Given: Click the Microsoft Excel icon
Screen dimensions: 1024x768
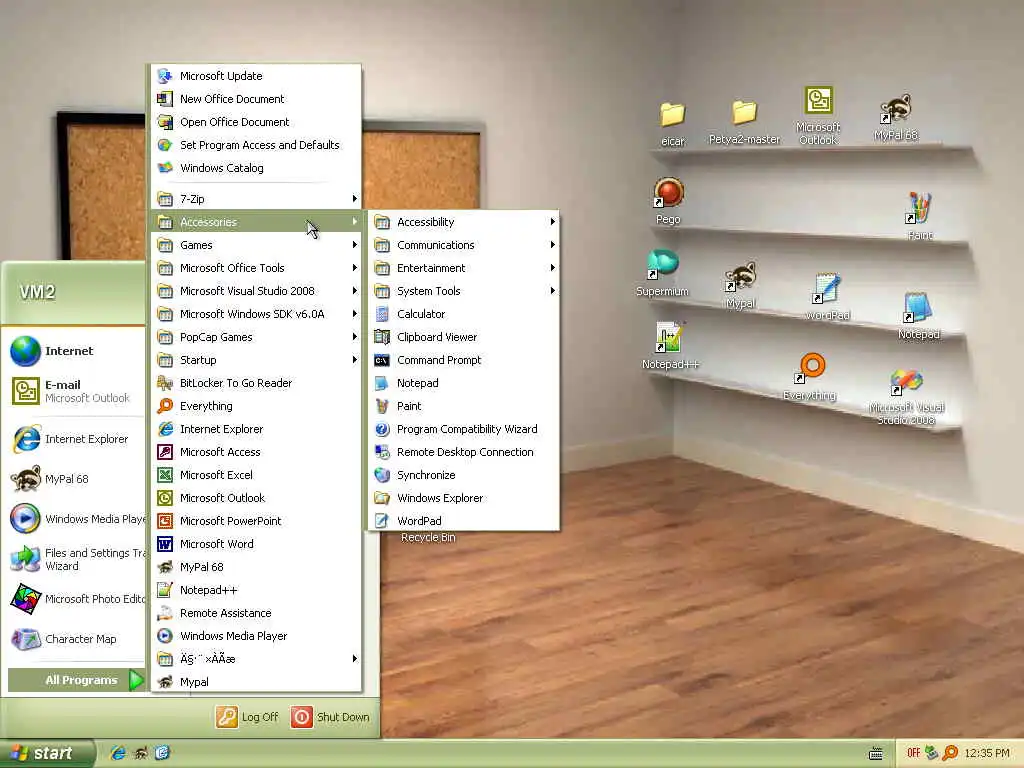Looking at the screenshot, I should point(165,475).
